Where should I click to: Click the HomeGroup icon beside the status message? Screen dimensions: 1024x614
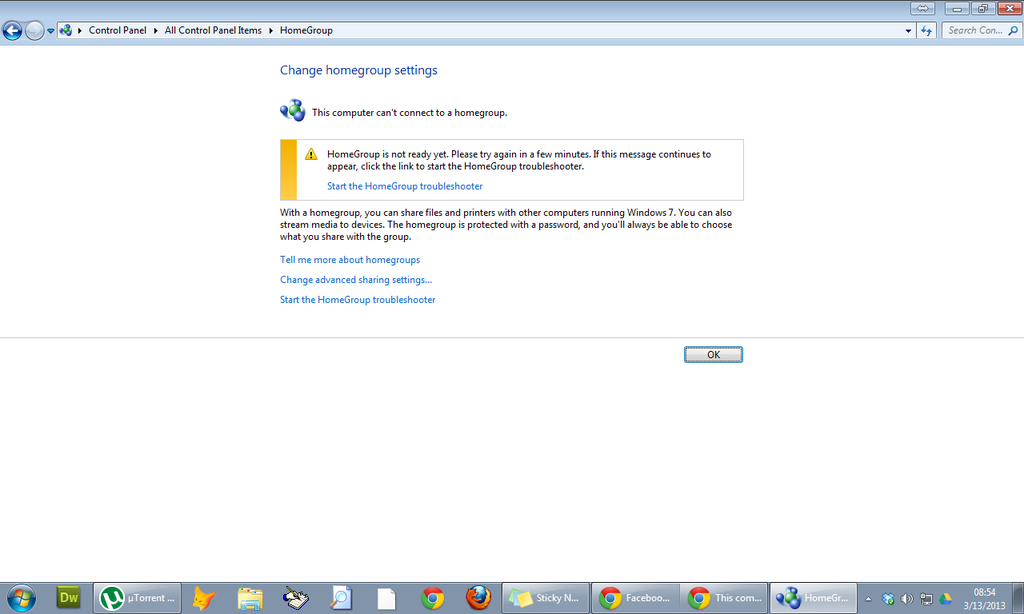coord(292,110)
